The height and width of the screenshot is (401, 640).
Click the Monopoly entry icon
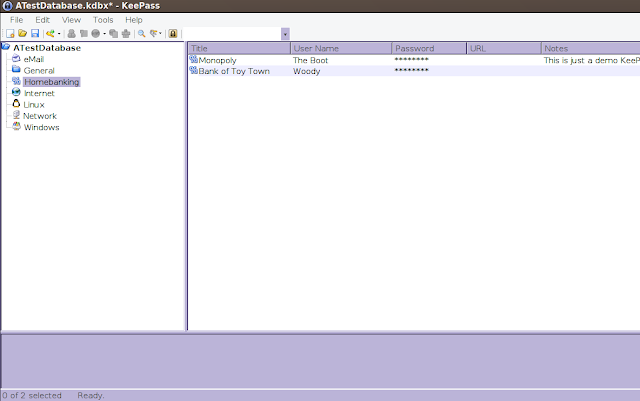(x=193, y=60)
